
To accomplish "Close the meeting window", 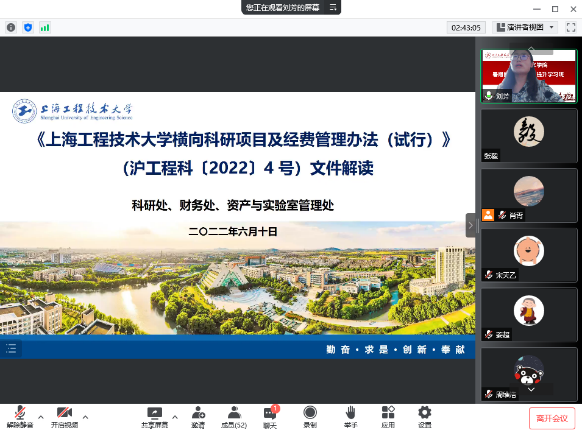I will [573, 9].
